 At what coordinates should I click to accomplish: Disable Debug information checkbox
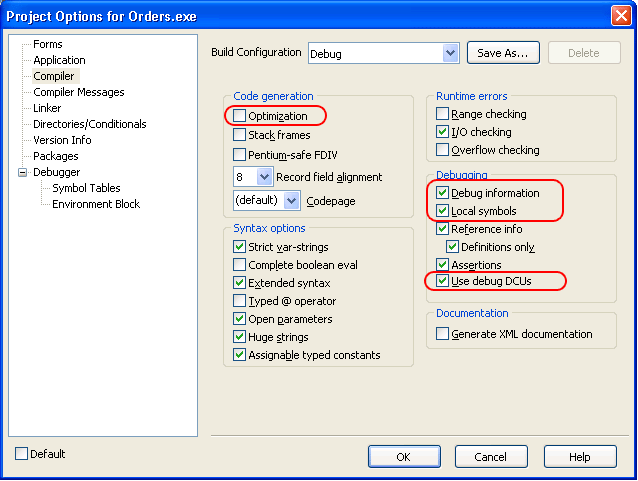443,193
